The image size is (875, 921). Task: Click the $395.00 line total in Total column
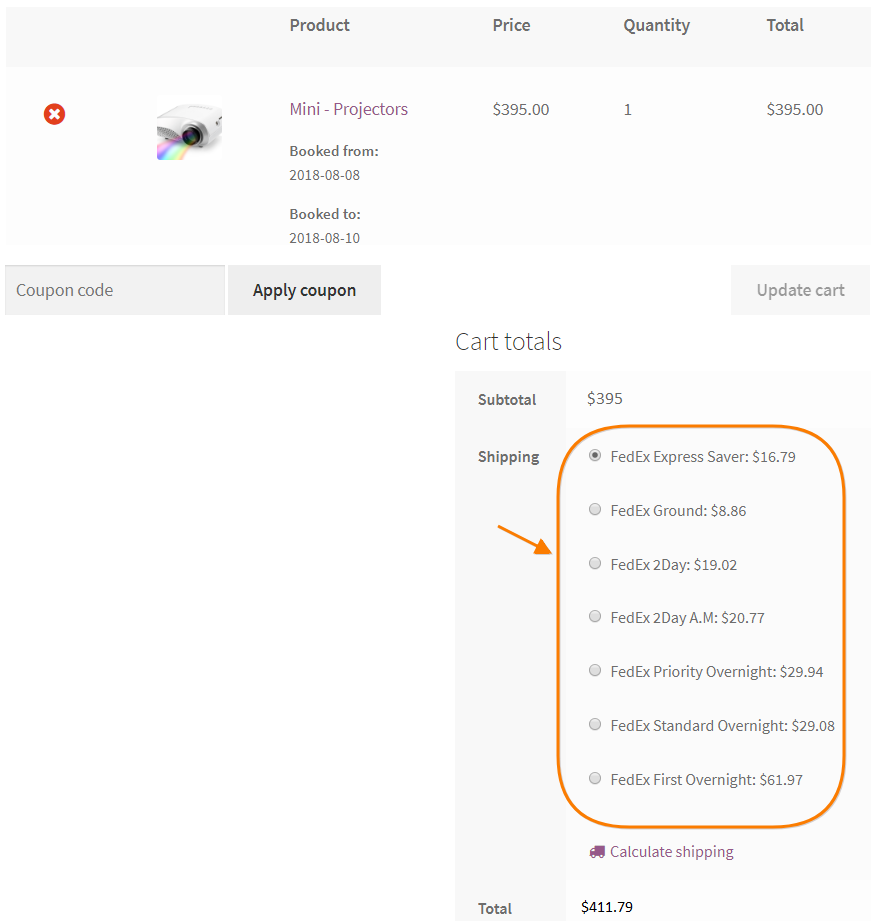pos(795,110)
